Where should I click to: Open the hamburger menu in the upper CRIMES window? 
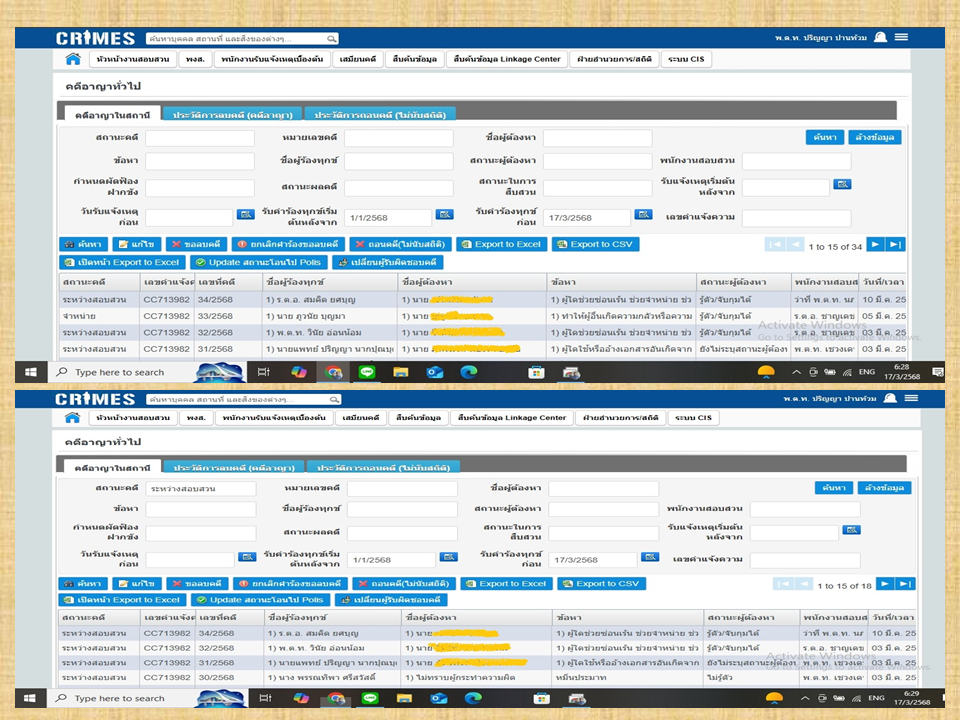tap(902, 37)
